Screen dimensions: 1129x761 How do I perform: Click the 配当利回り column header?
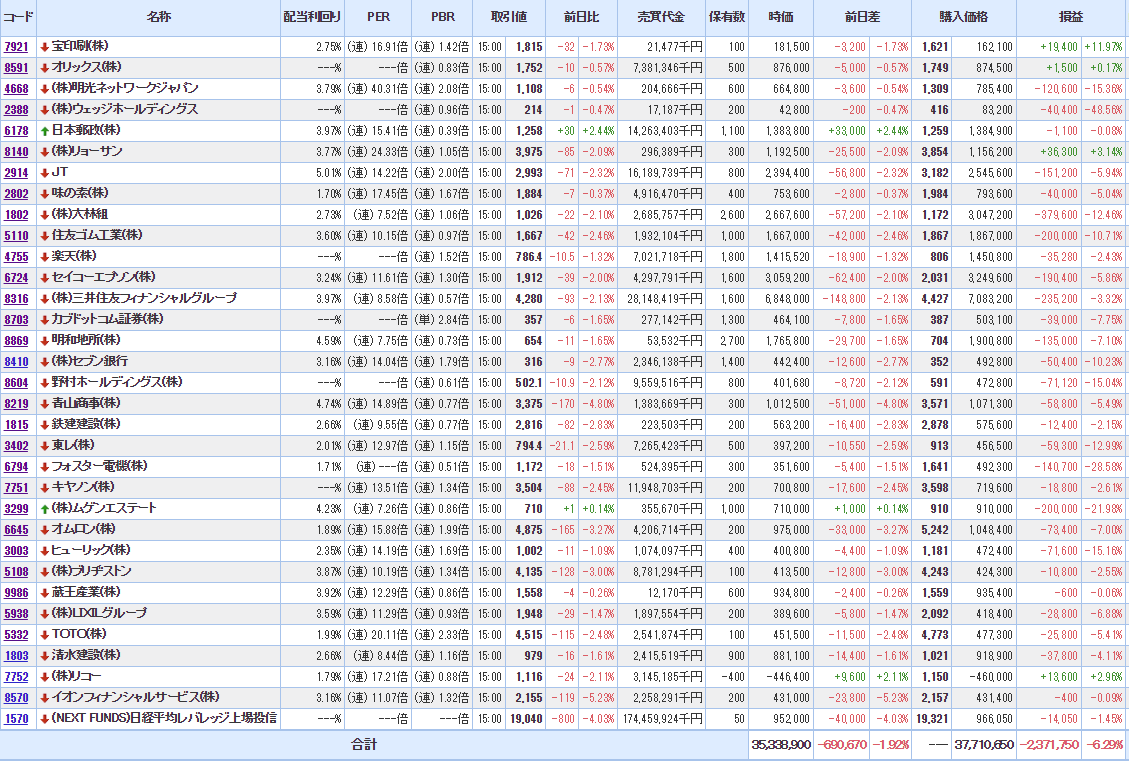point(312,18)
